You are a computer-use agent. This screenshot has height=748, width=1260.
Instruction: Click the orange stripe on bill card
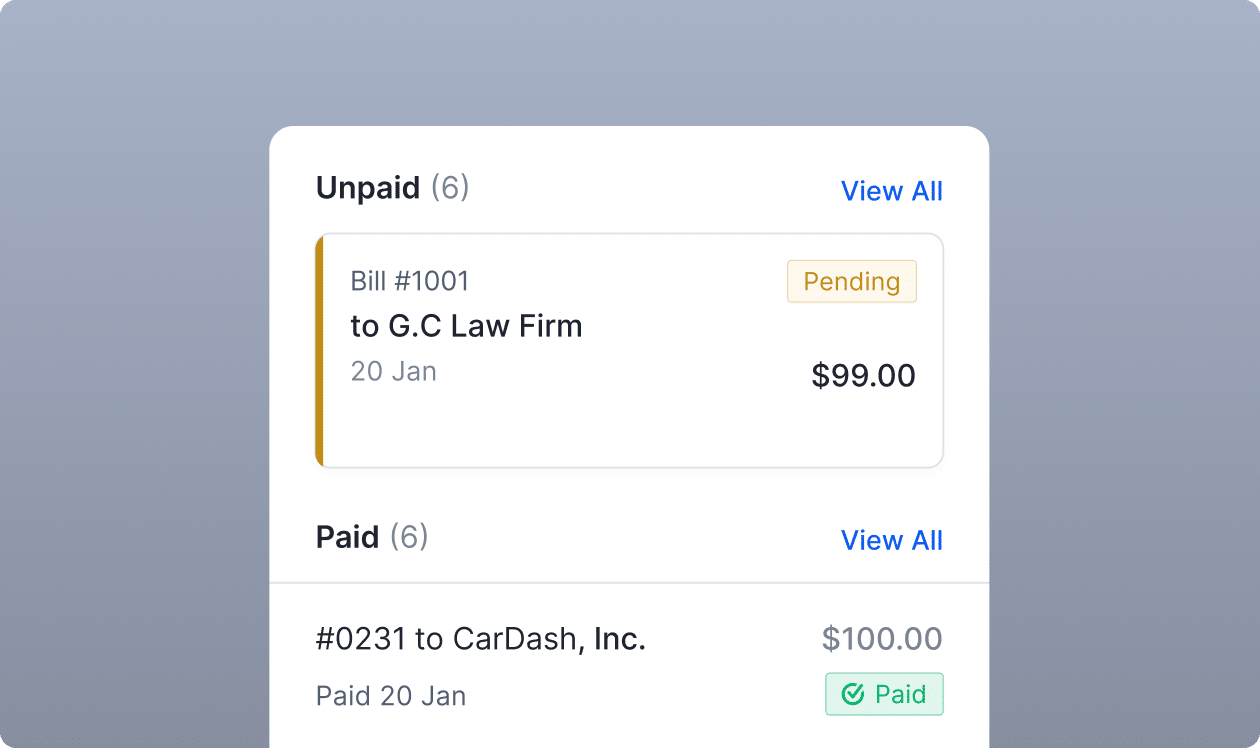319,351
